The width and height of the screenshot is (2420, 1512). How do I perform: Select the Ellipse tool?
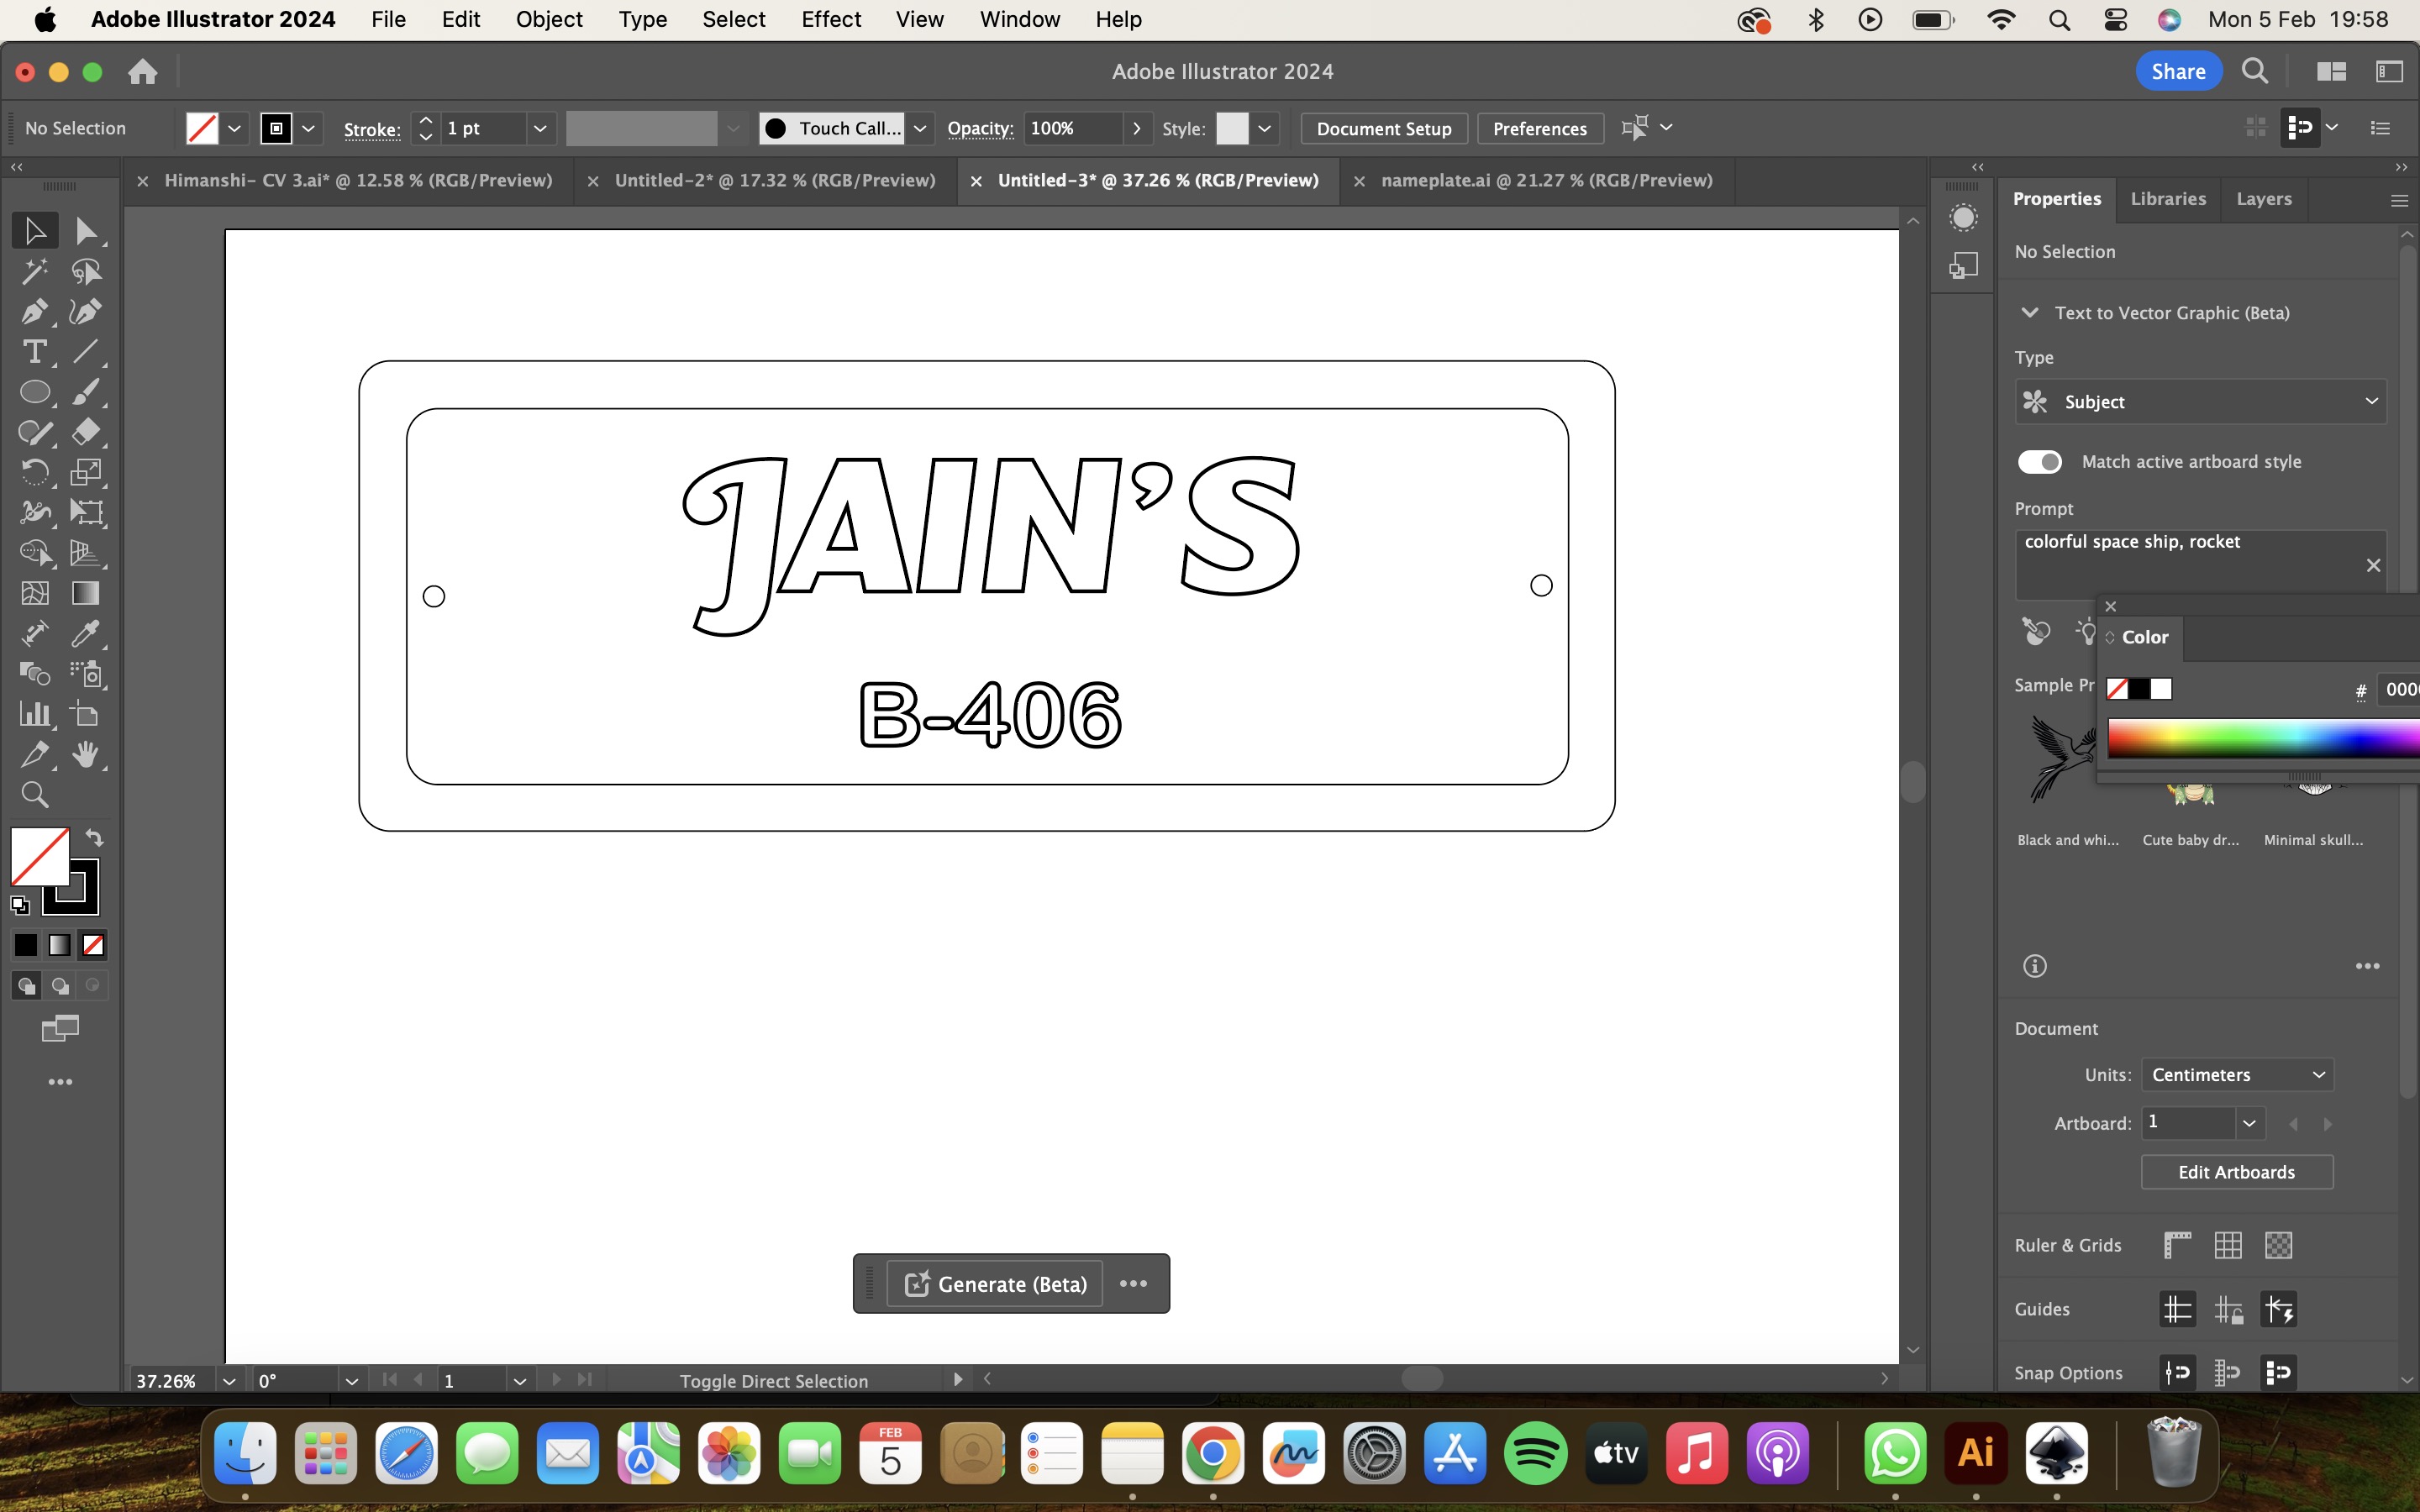click(x=35, y=392)
